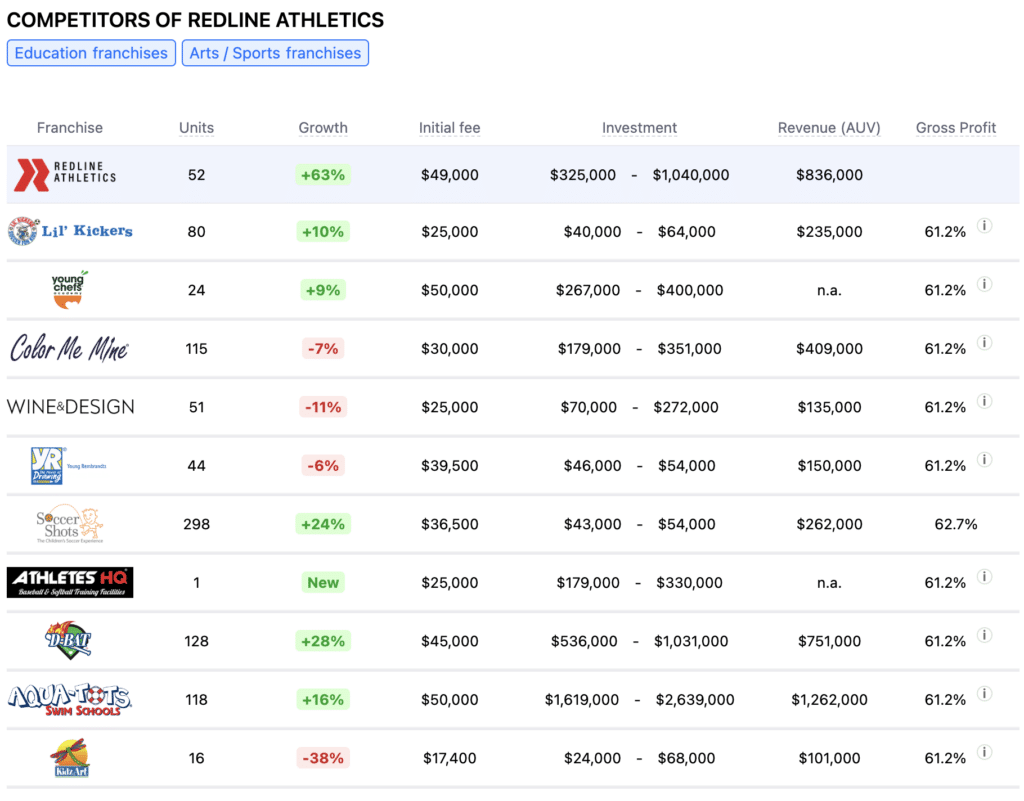Select the $2,639,000 investment maximum value
The width and height of the screenshot is (1024, 801).
tap(695, 700)
